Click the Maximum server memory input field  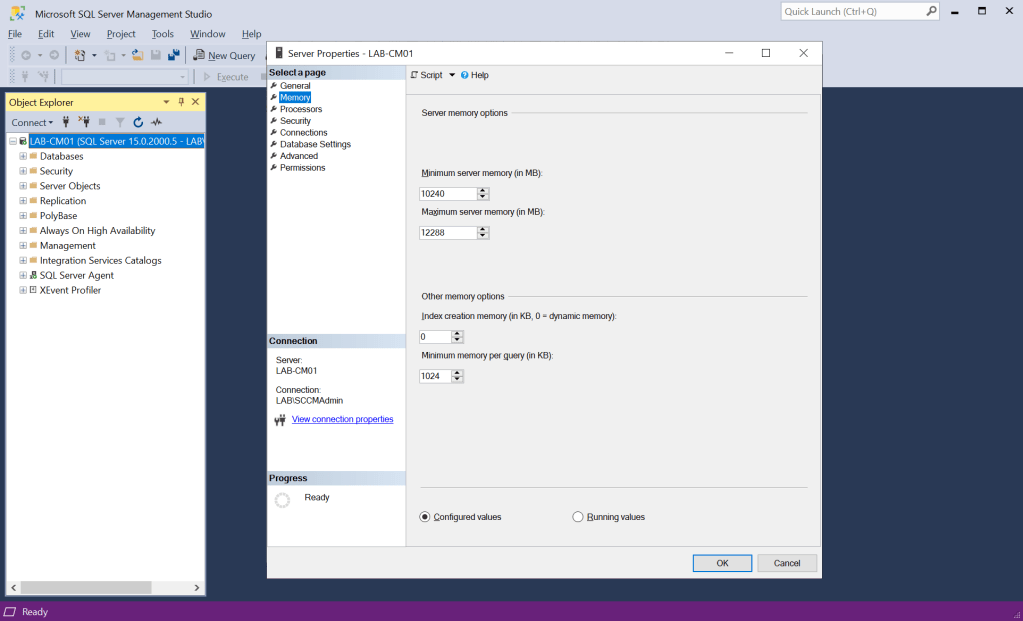447,233
